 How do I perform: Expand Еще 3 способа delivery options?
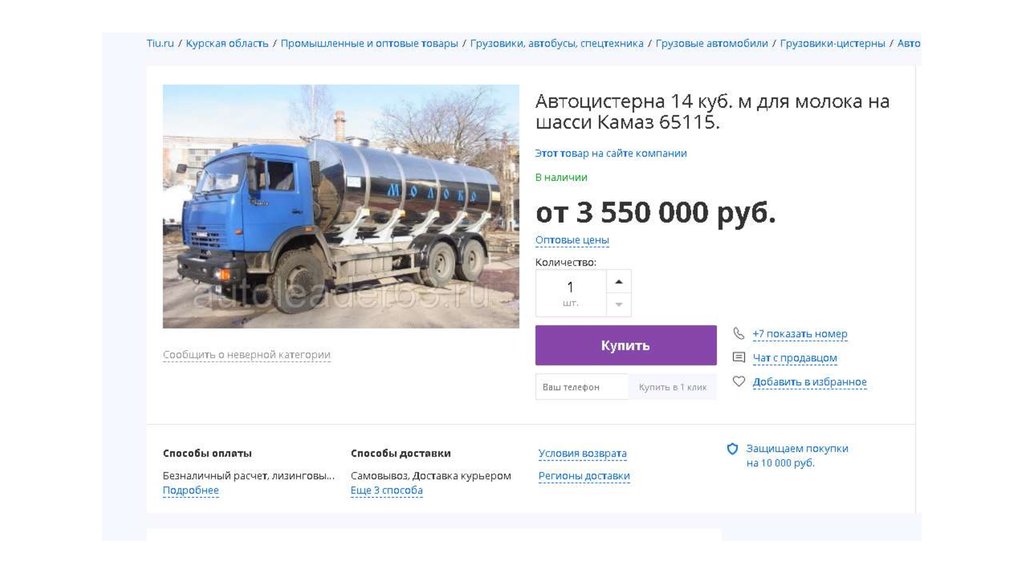387,490
